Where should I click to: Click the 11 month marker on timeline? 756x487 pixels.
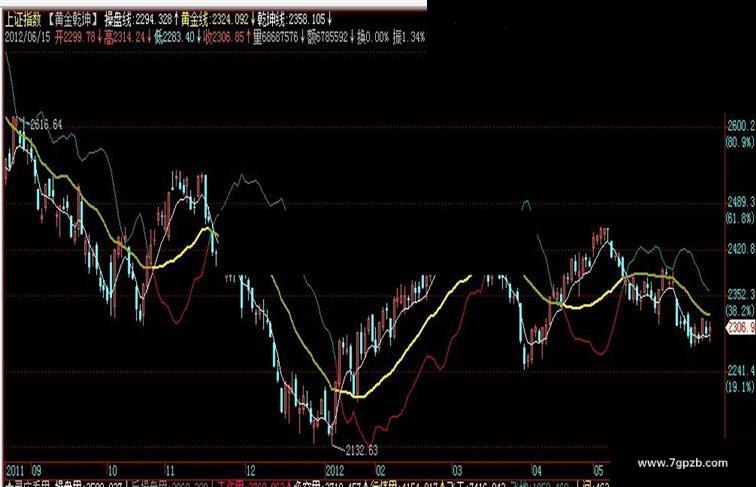171,471
